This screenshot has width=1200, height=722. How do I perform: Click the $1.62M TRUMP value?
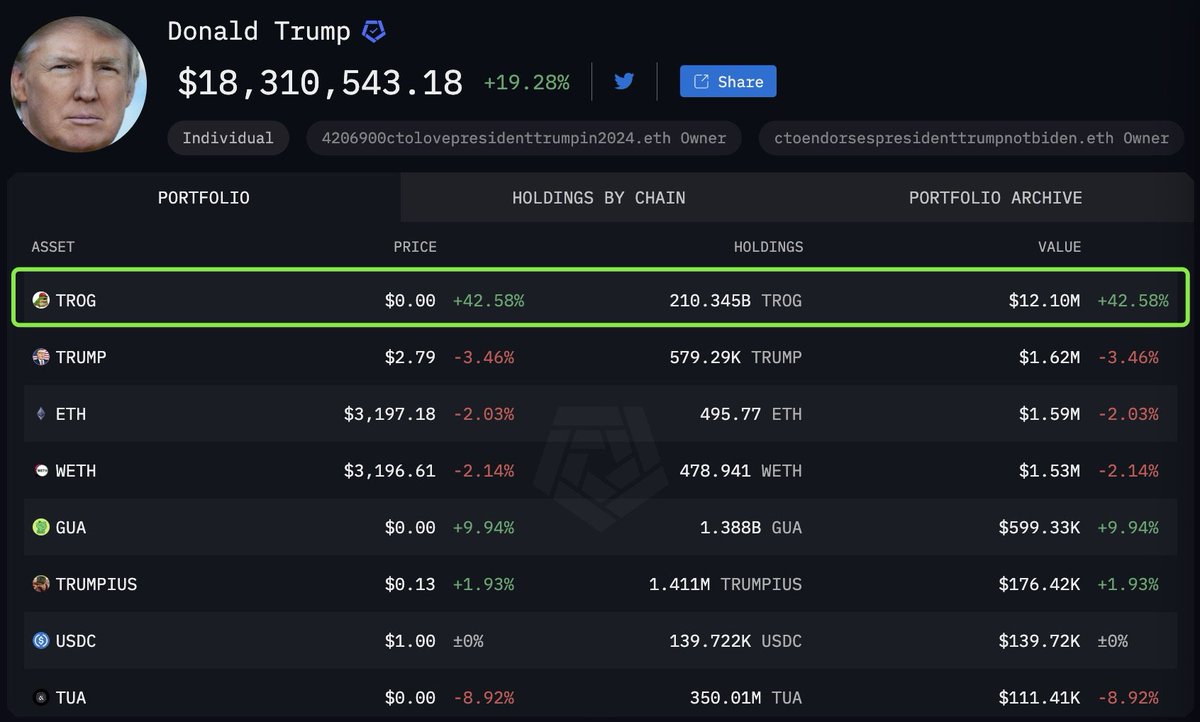point(1049,357)
